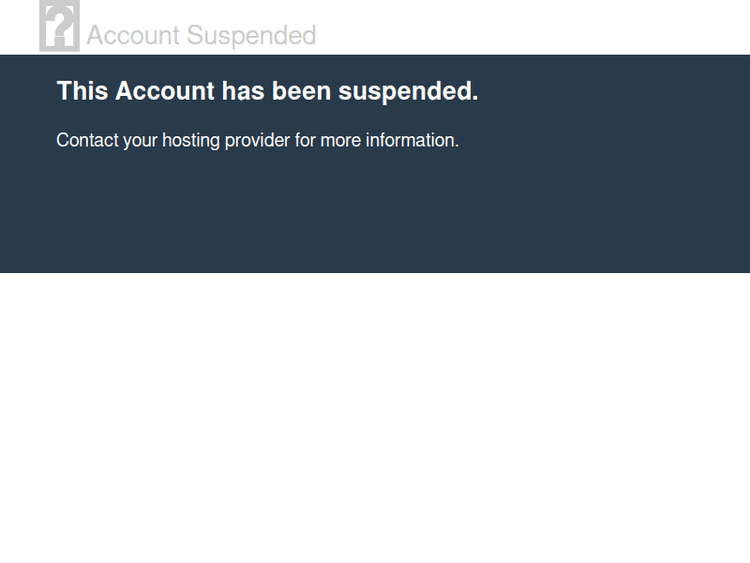Viewport: 750px width, 563px height.
Task: Click the word "your" in the message
Action: [140, 140]
